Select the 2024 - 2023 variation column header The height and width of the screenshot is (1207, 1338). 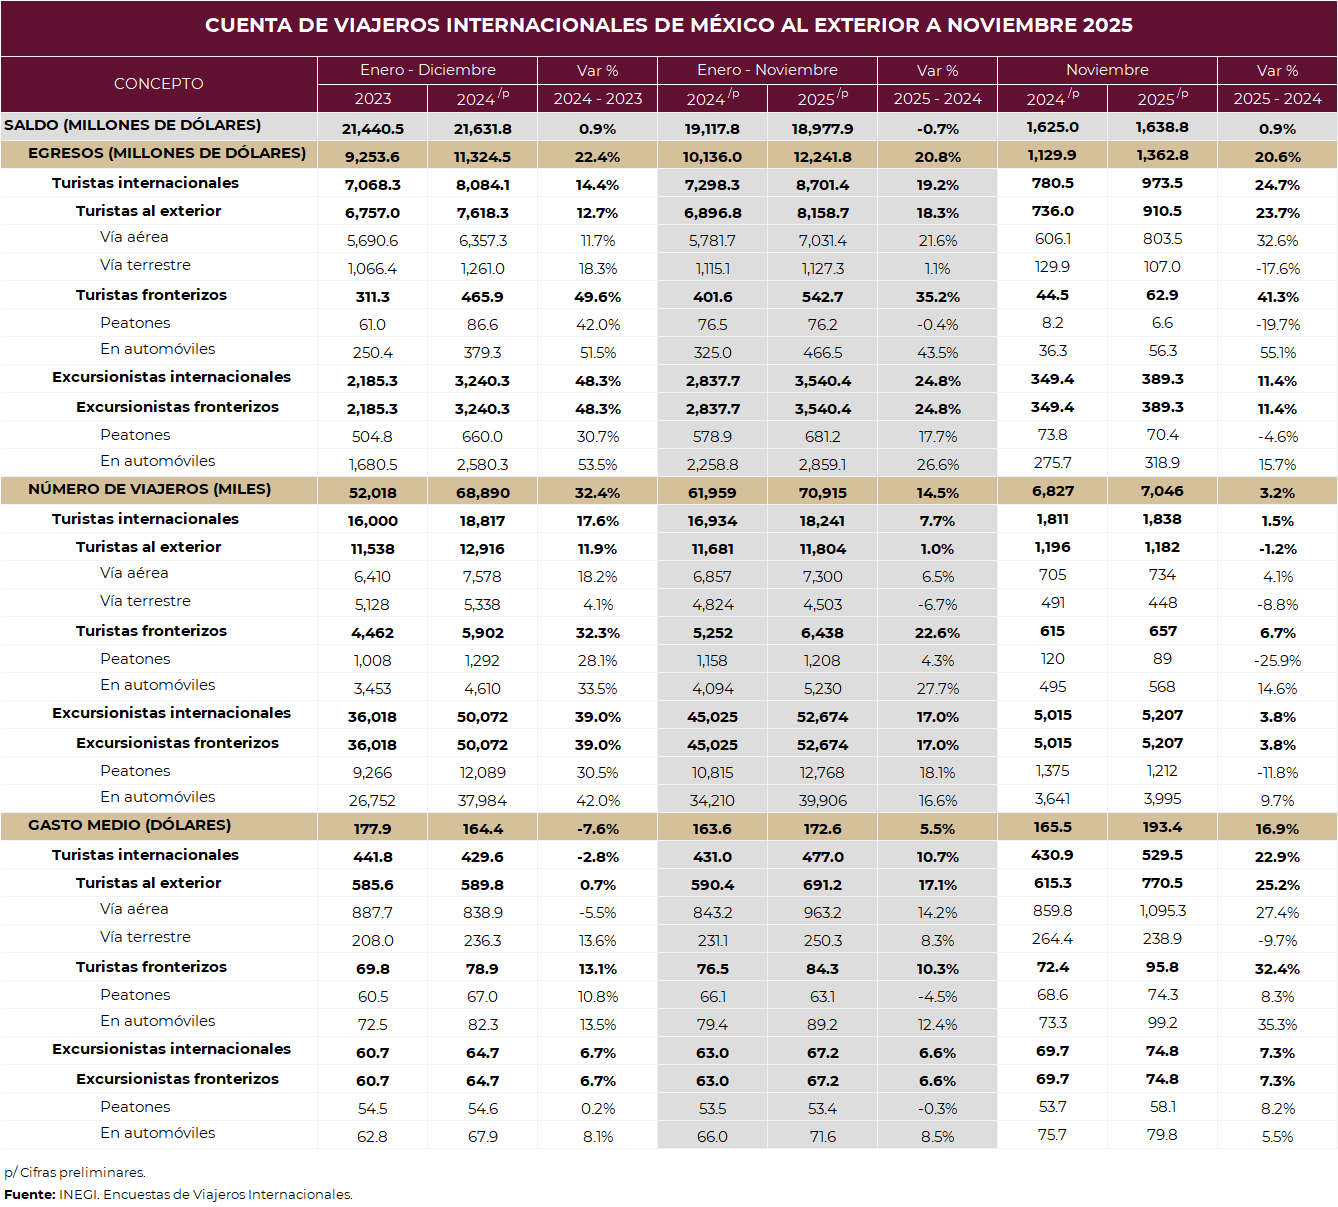pyautogui.click(x=597, y=99)
